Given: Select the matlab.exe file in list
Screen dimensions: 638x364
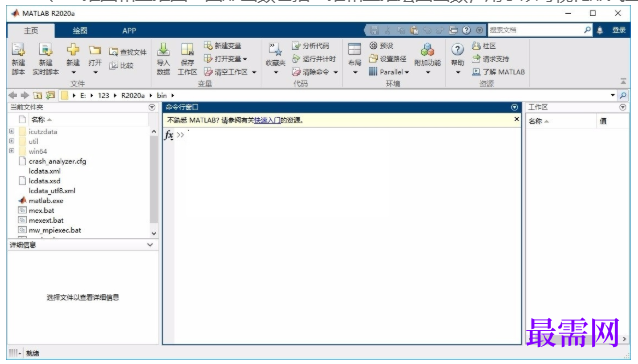Looking at the screenshot, I should pos(46,201).
